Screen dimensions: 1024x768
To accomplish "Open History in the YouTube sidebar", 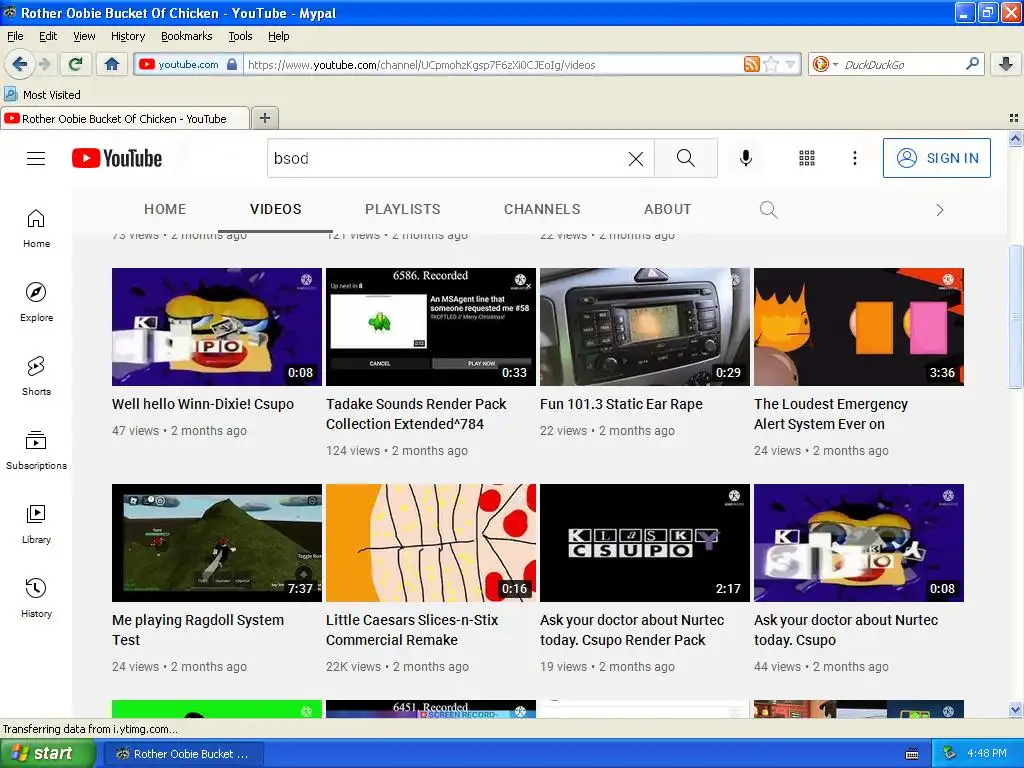I will click(x=36, y=598).
